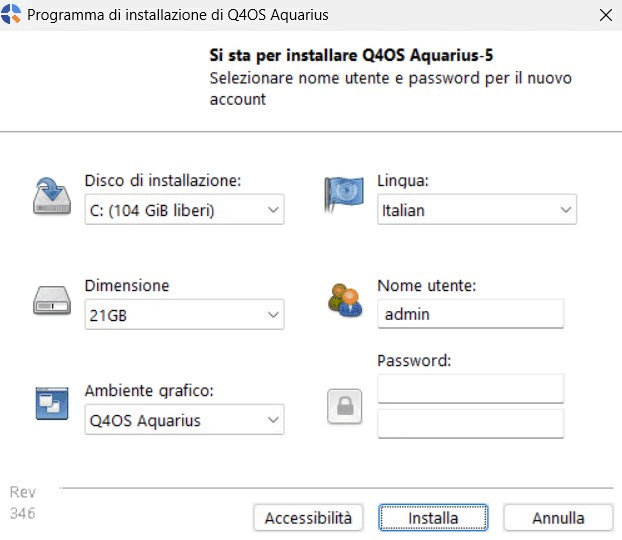The height and width of the screenshot is (540, 622).
Task: Click the 'Disco di installazione:' label
Action: coord(163,181)
